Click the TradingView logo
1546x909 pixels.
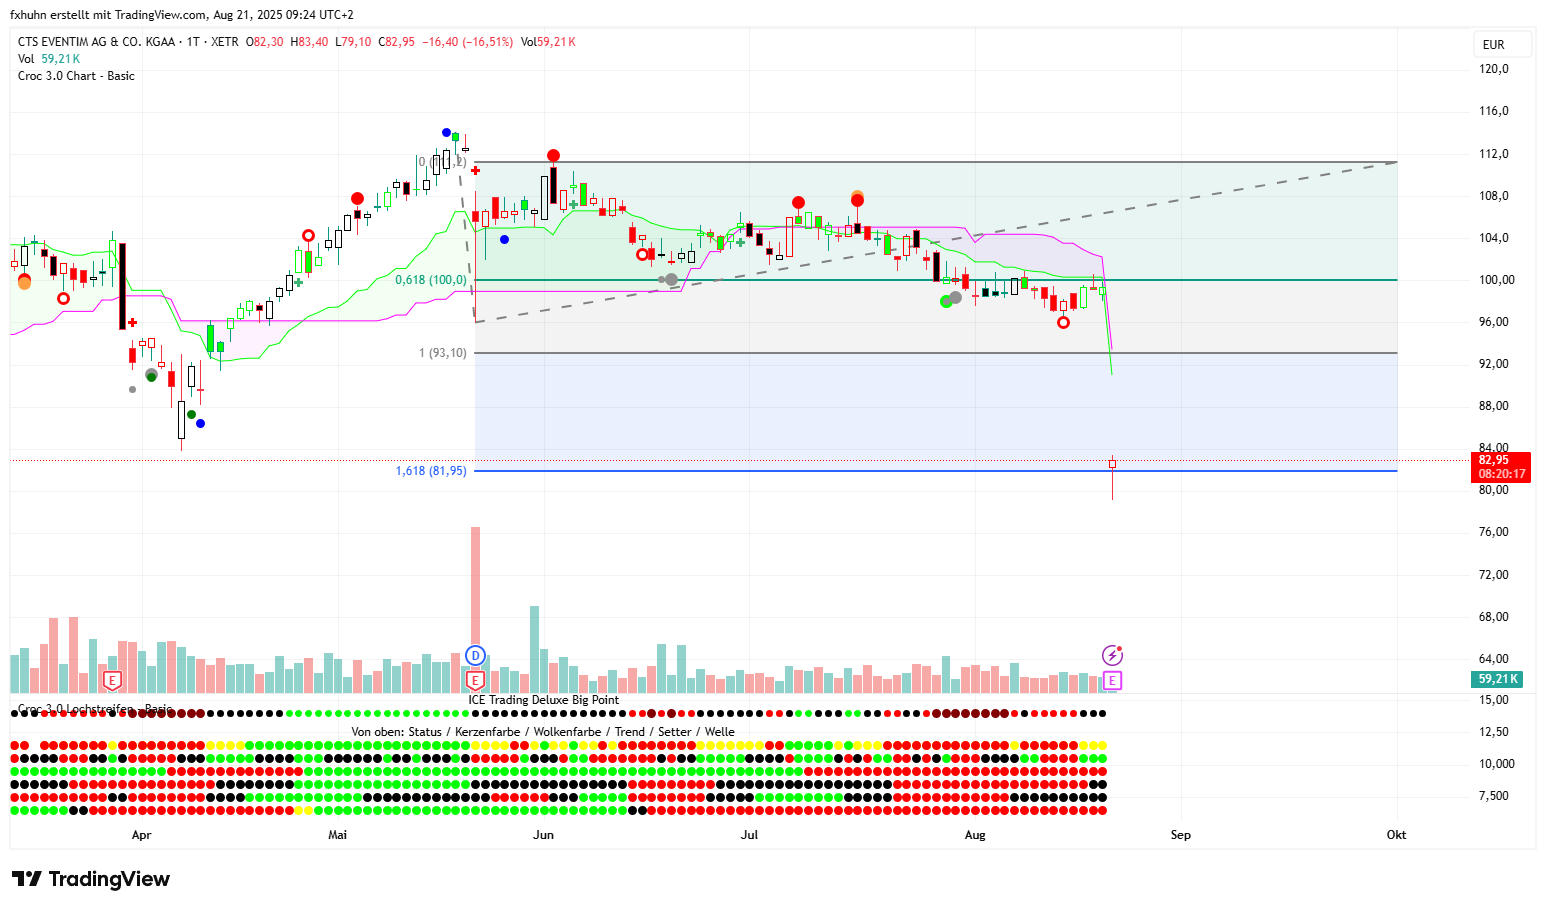91,879
